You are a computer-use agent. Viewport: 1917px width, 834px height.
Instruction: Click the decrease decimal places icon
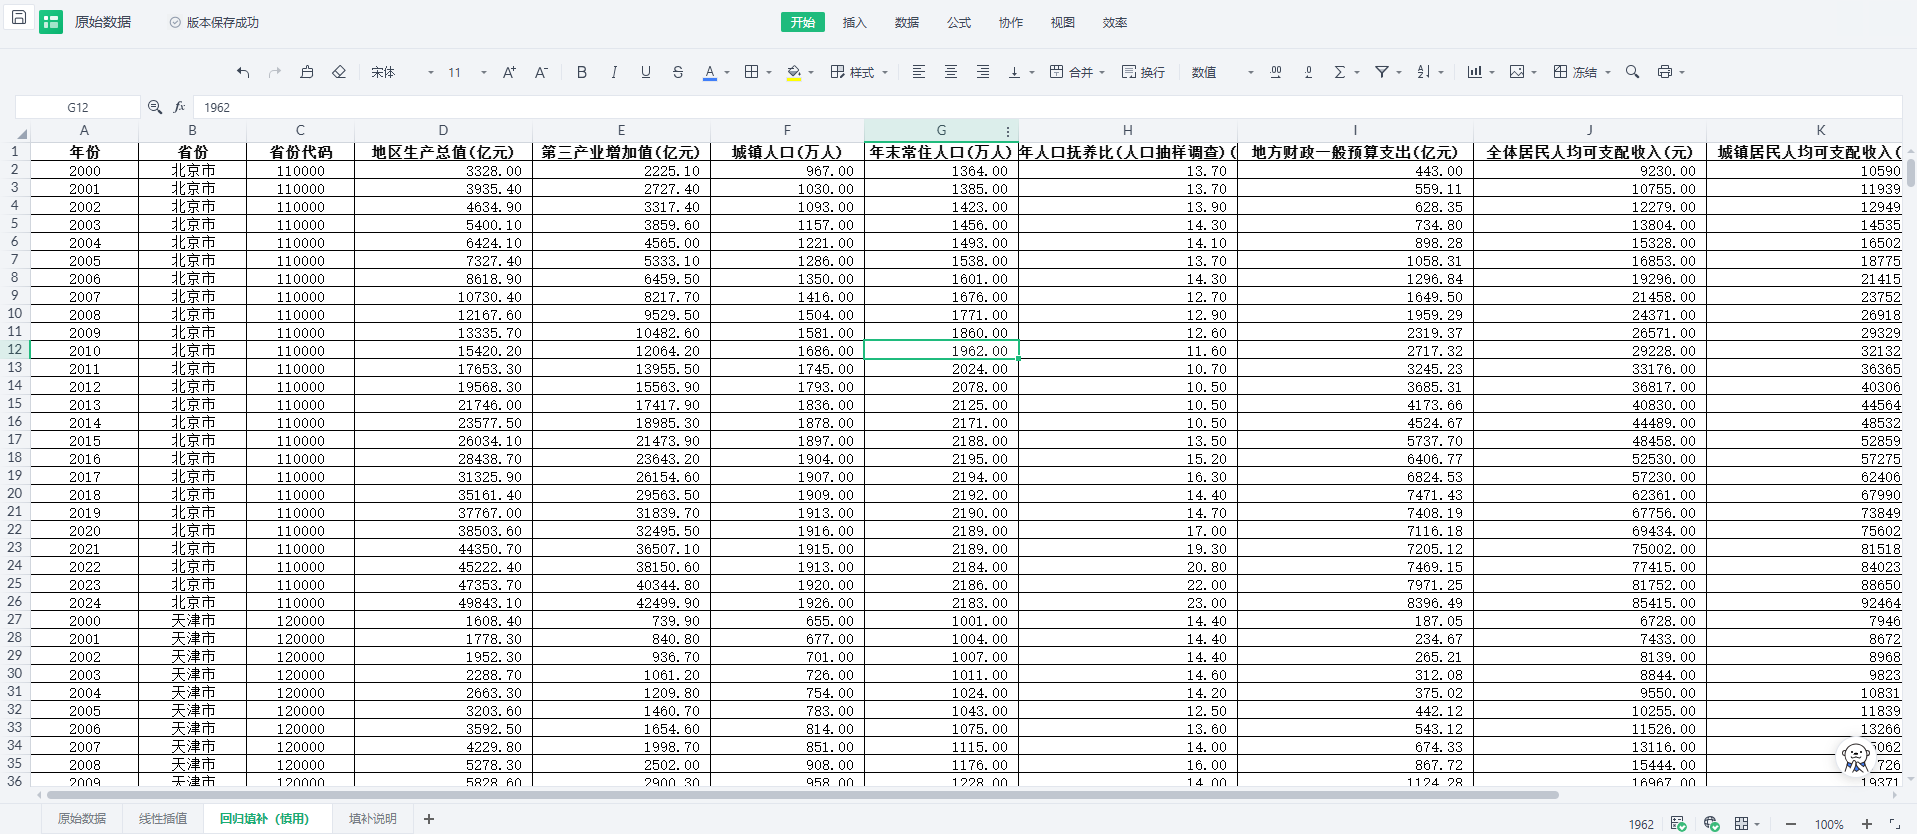click(1308, 72)
